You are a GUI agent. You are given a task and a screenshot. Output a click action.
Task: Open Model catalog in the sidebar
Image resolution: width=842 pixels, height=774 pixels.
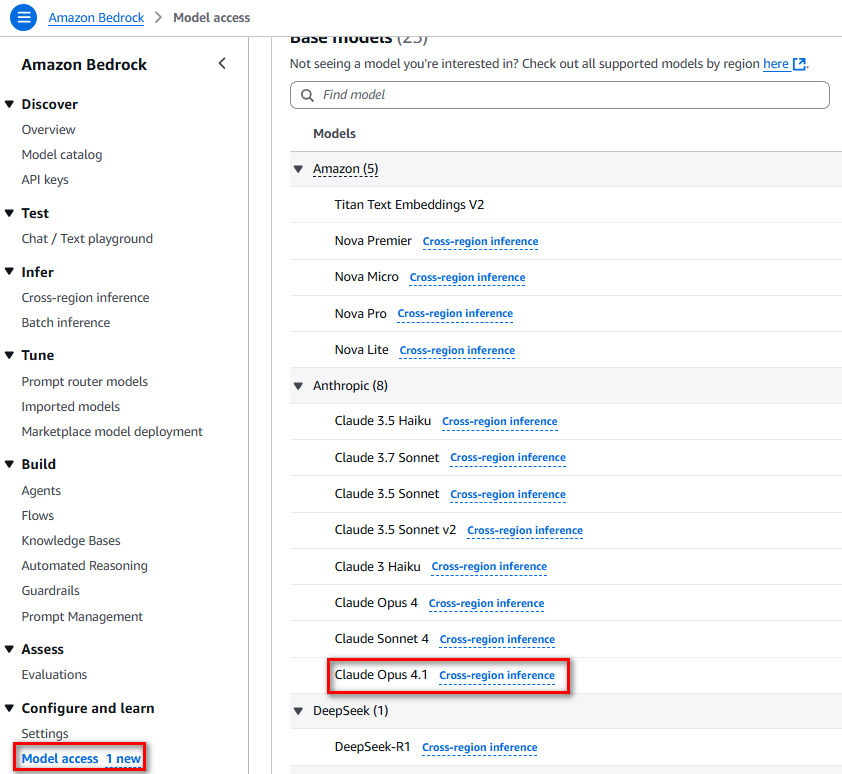pos(62,155)
